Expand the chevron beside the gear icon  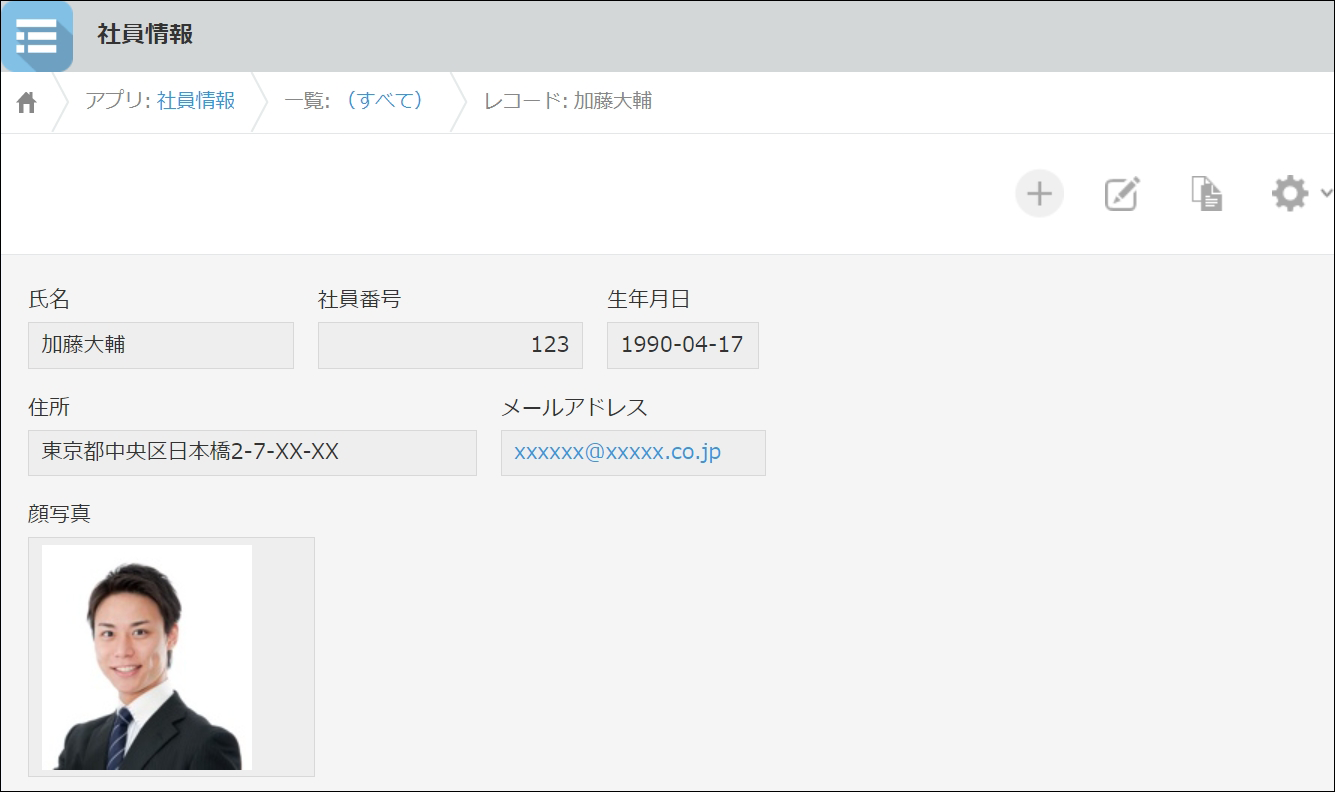click(x=1326, y=193)
